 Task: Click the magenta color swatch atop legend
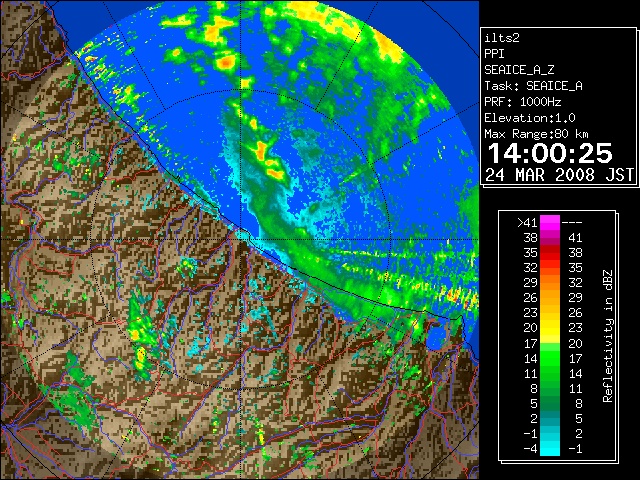[550, 223]
